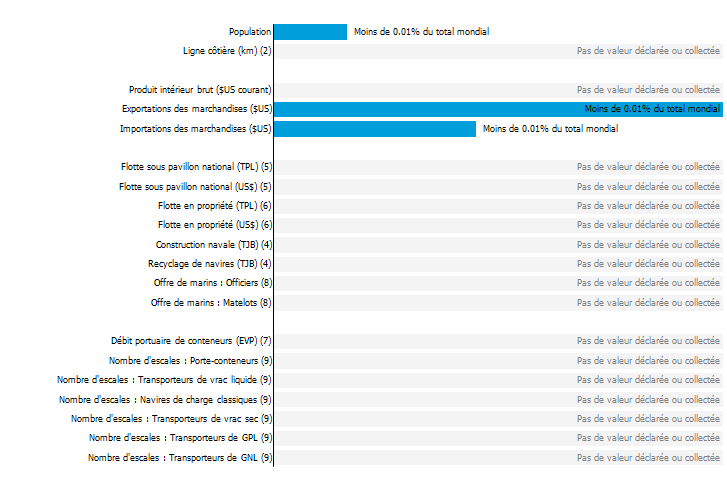Click Flotte en propriété (US$) label
This screenshot has width=727, height=491.
(215, 225)
